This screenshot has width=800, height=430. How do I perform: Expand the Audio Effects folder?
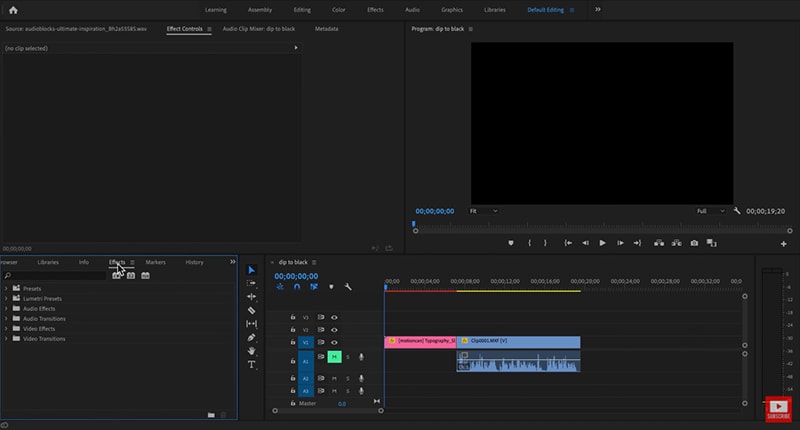pyautogui.click(x=6, y=308)
